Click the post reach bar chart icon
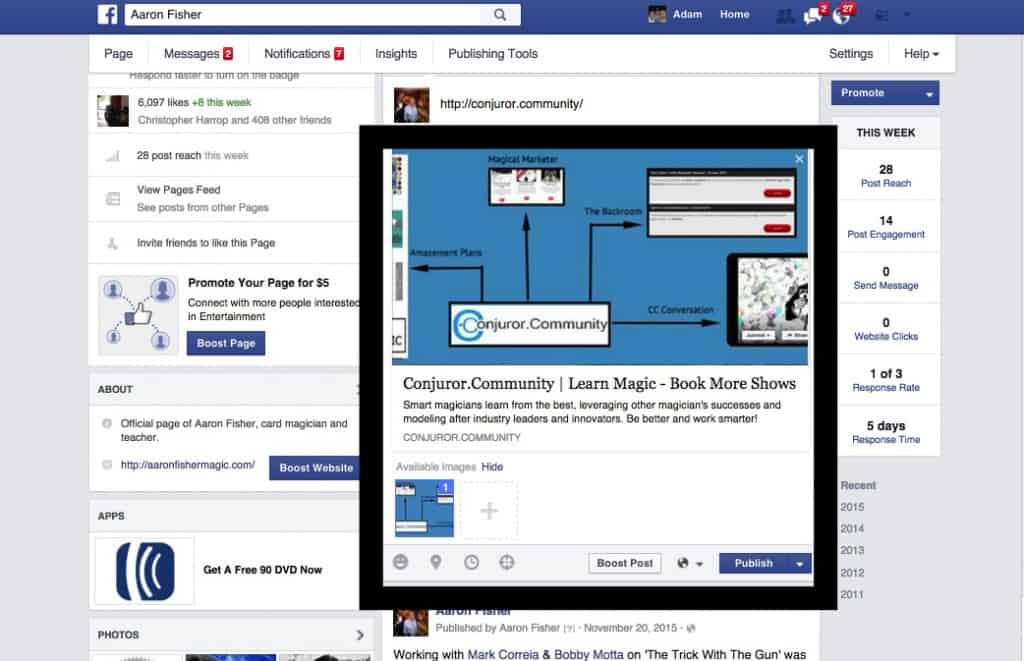1024x661 pixels. point(113,155)
